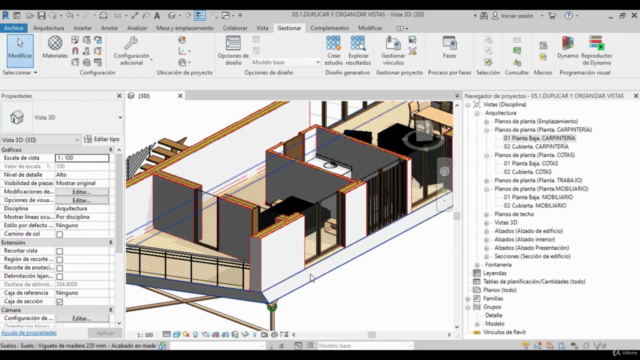The image size is (640, 360).
Task: Toggle Recorte de anotación checkbox
Action: (60, 268)
